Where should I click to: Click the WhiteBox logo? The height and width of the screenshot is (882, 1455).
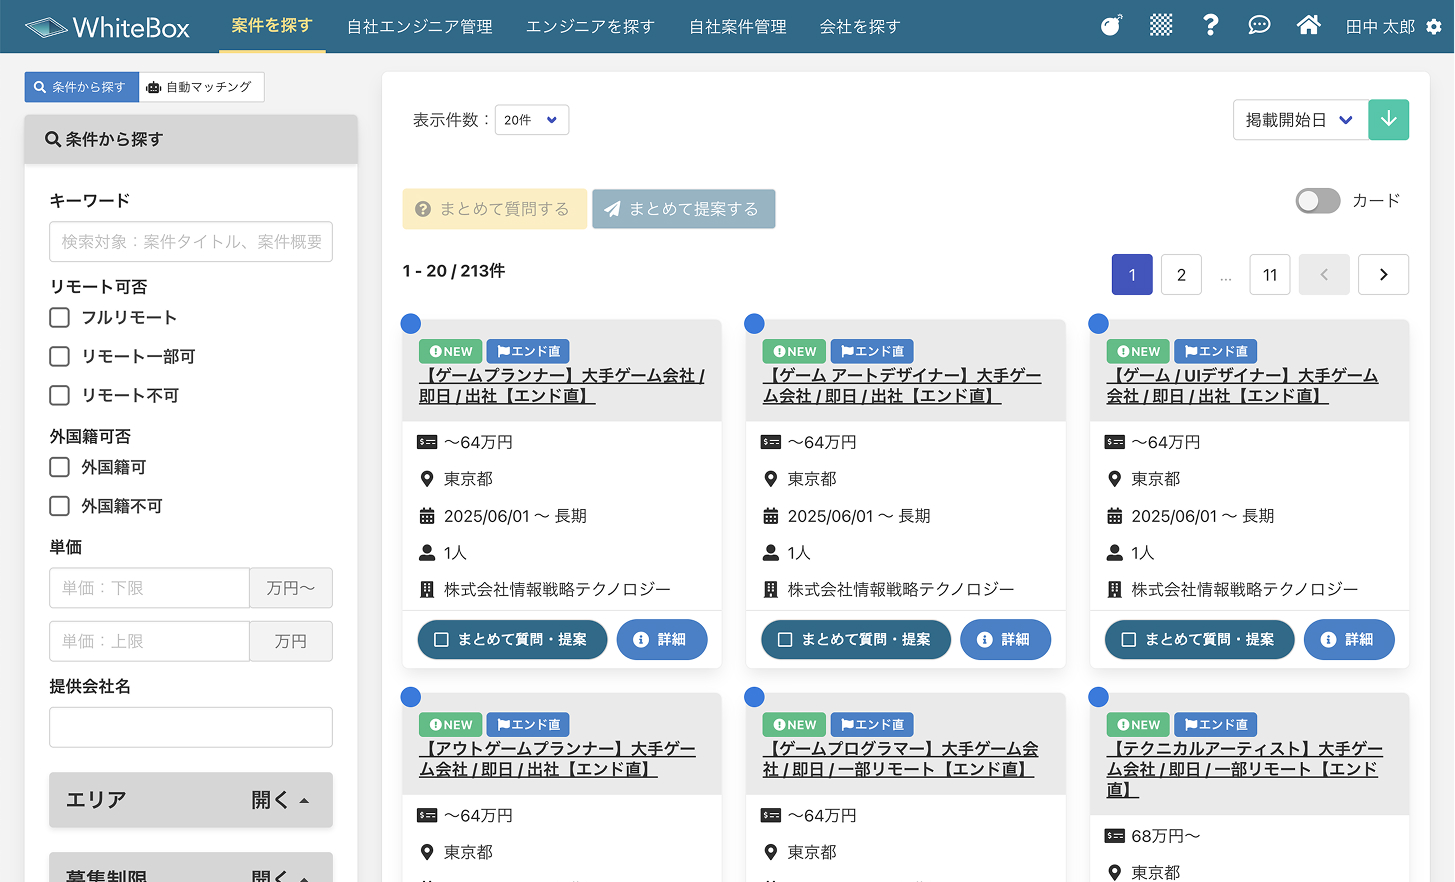tap(107, 27)
